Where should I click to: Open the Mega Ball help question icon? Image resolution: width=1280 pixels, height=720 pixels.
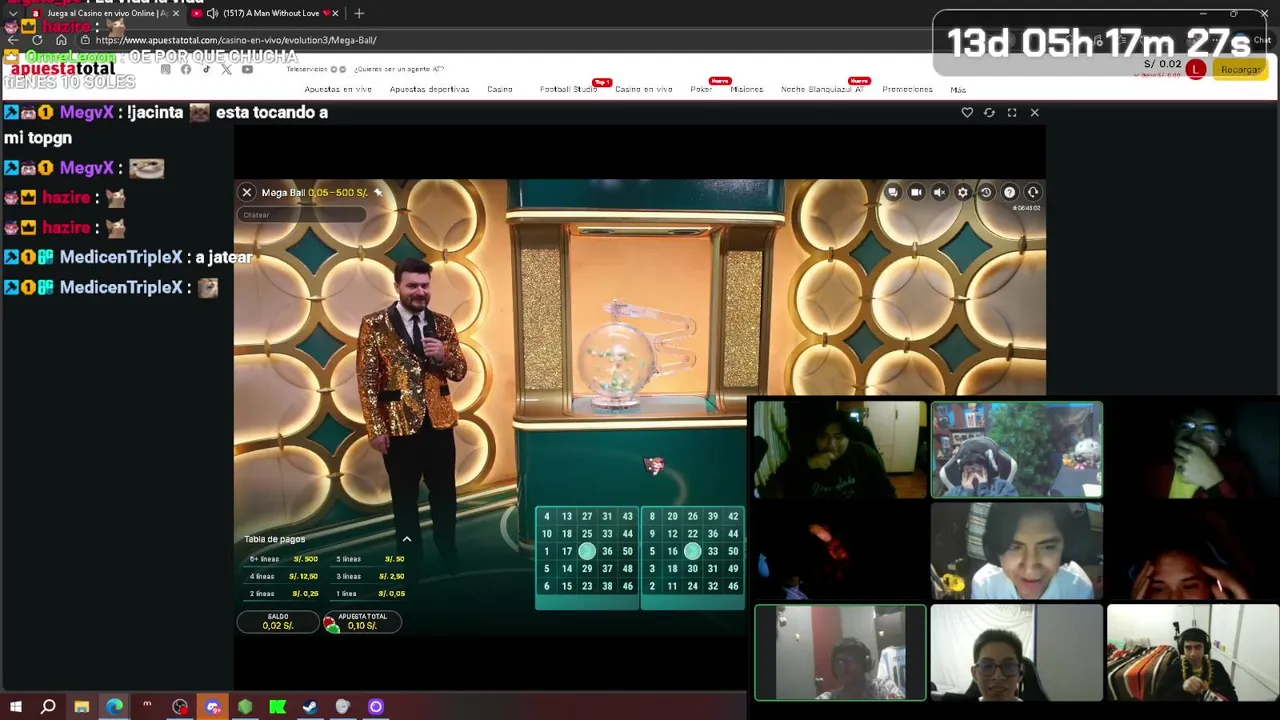(1009, 193)
